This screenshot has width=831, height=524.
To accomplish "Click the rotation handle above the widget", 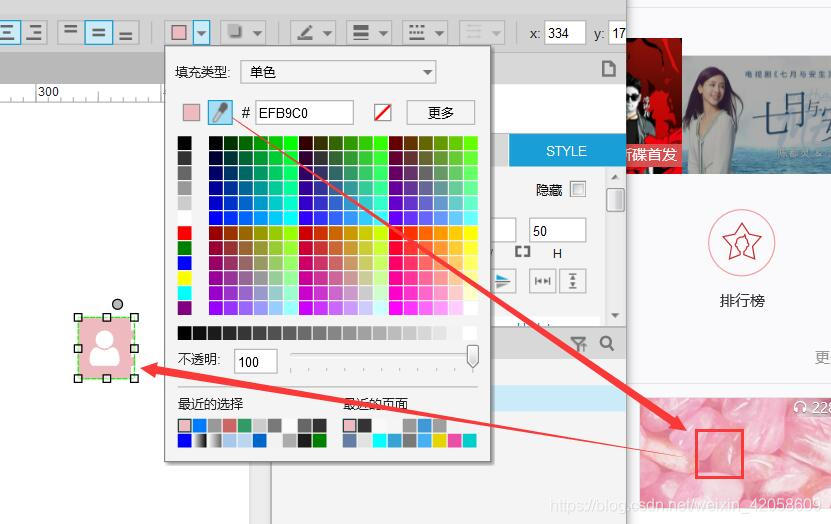I will [118, 304].
